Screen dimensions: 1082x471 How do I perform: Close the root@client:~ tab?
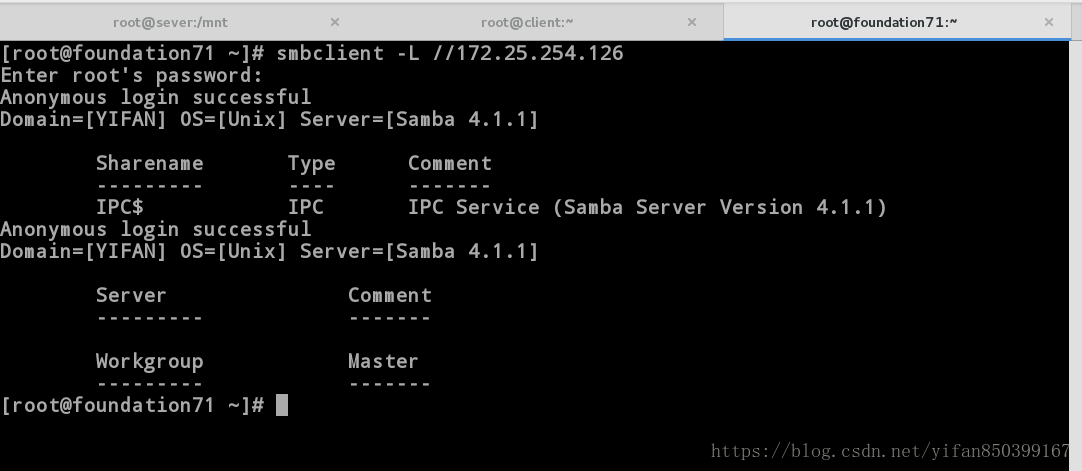[x=691, y=22]
